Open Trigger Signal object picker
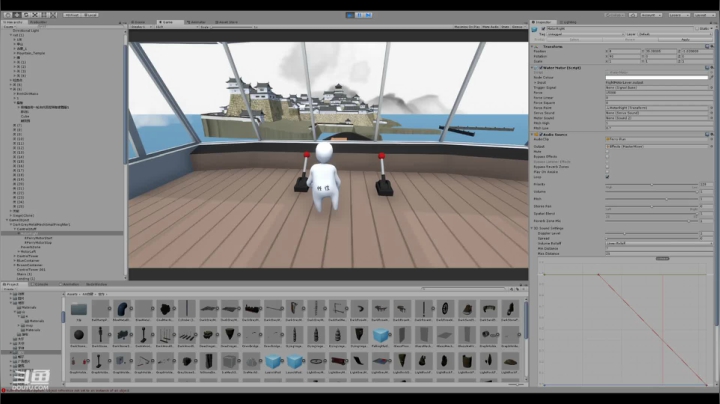 pyautogui.click(x=711, y=88)
